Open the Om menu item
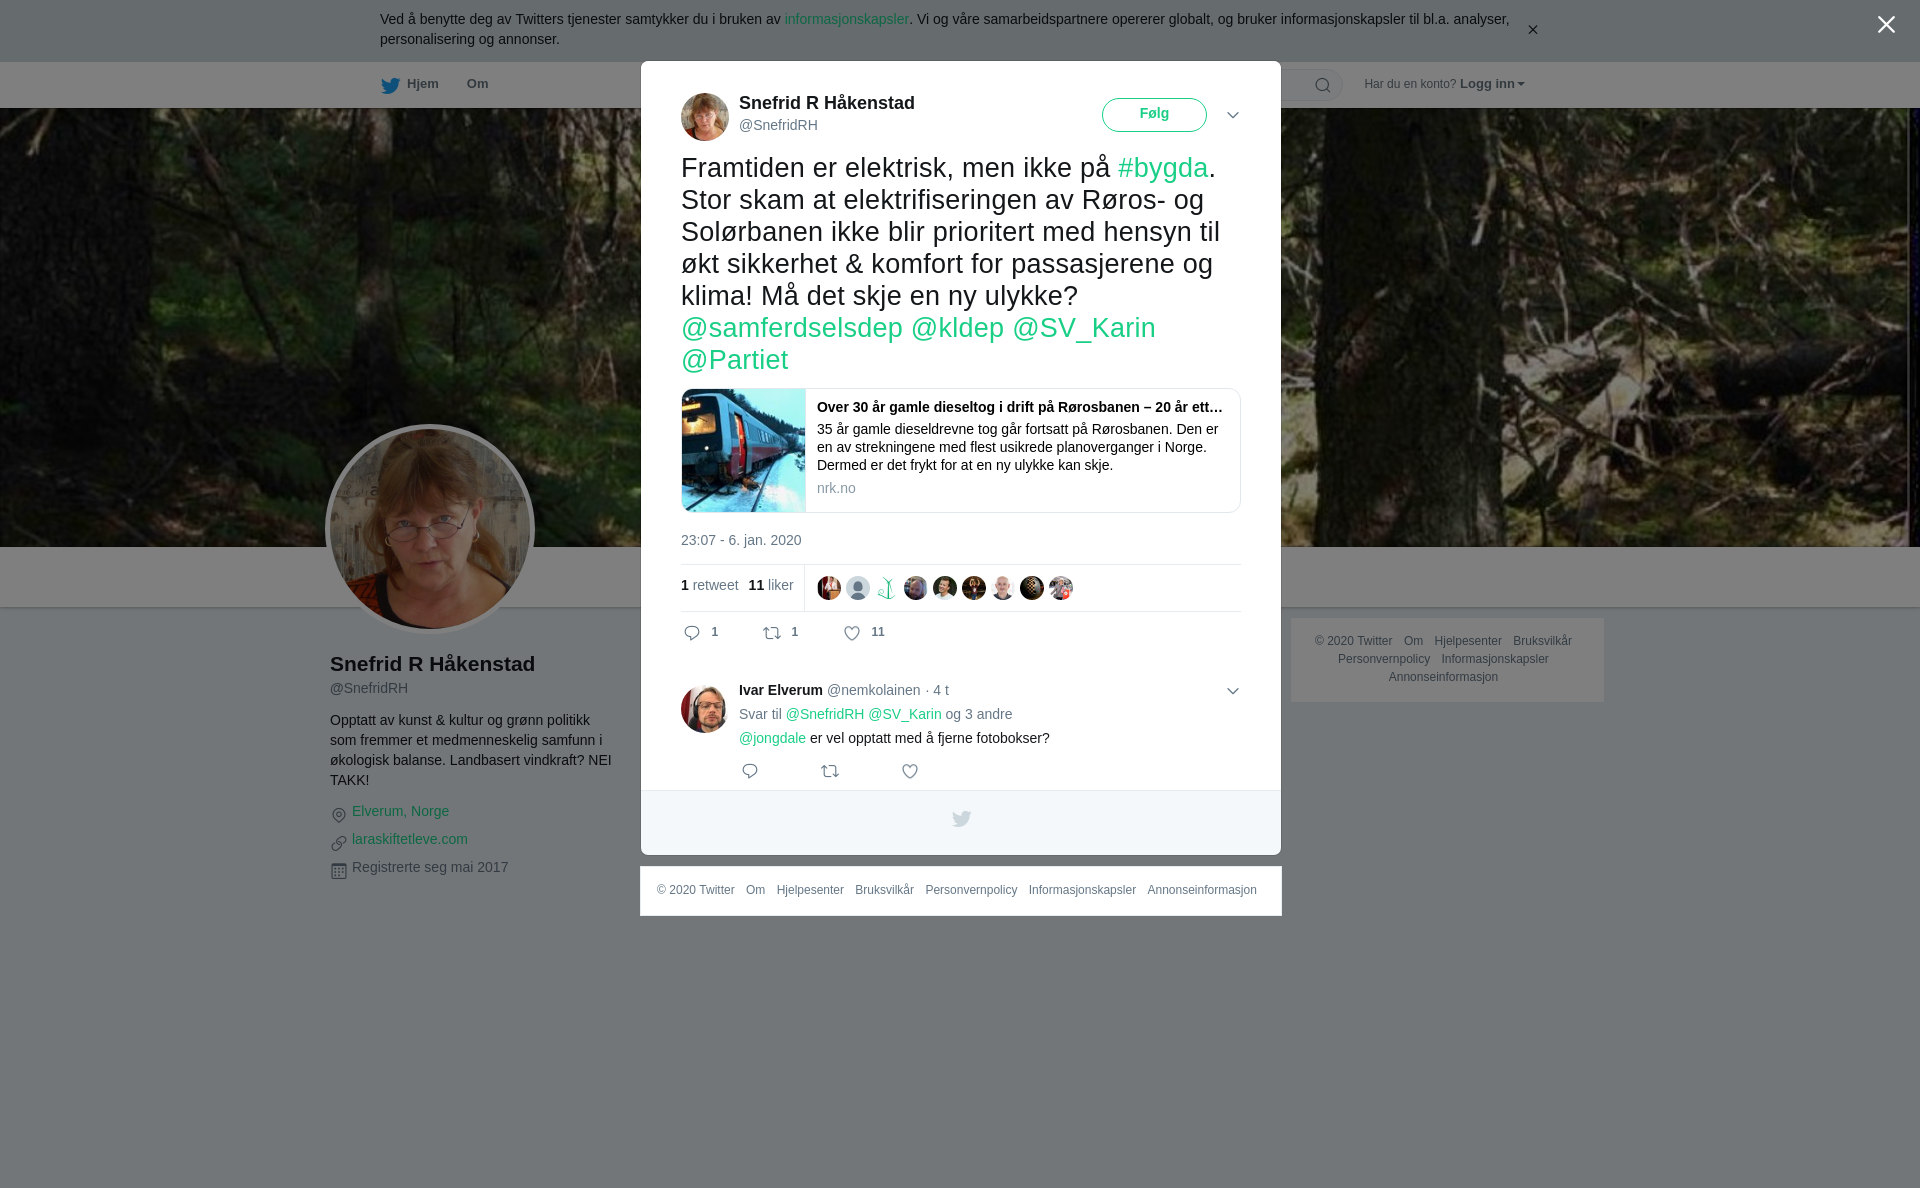 coord(477,84)
